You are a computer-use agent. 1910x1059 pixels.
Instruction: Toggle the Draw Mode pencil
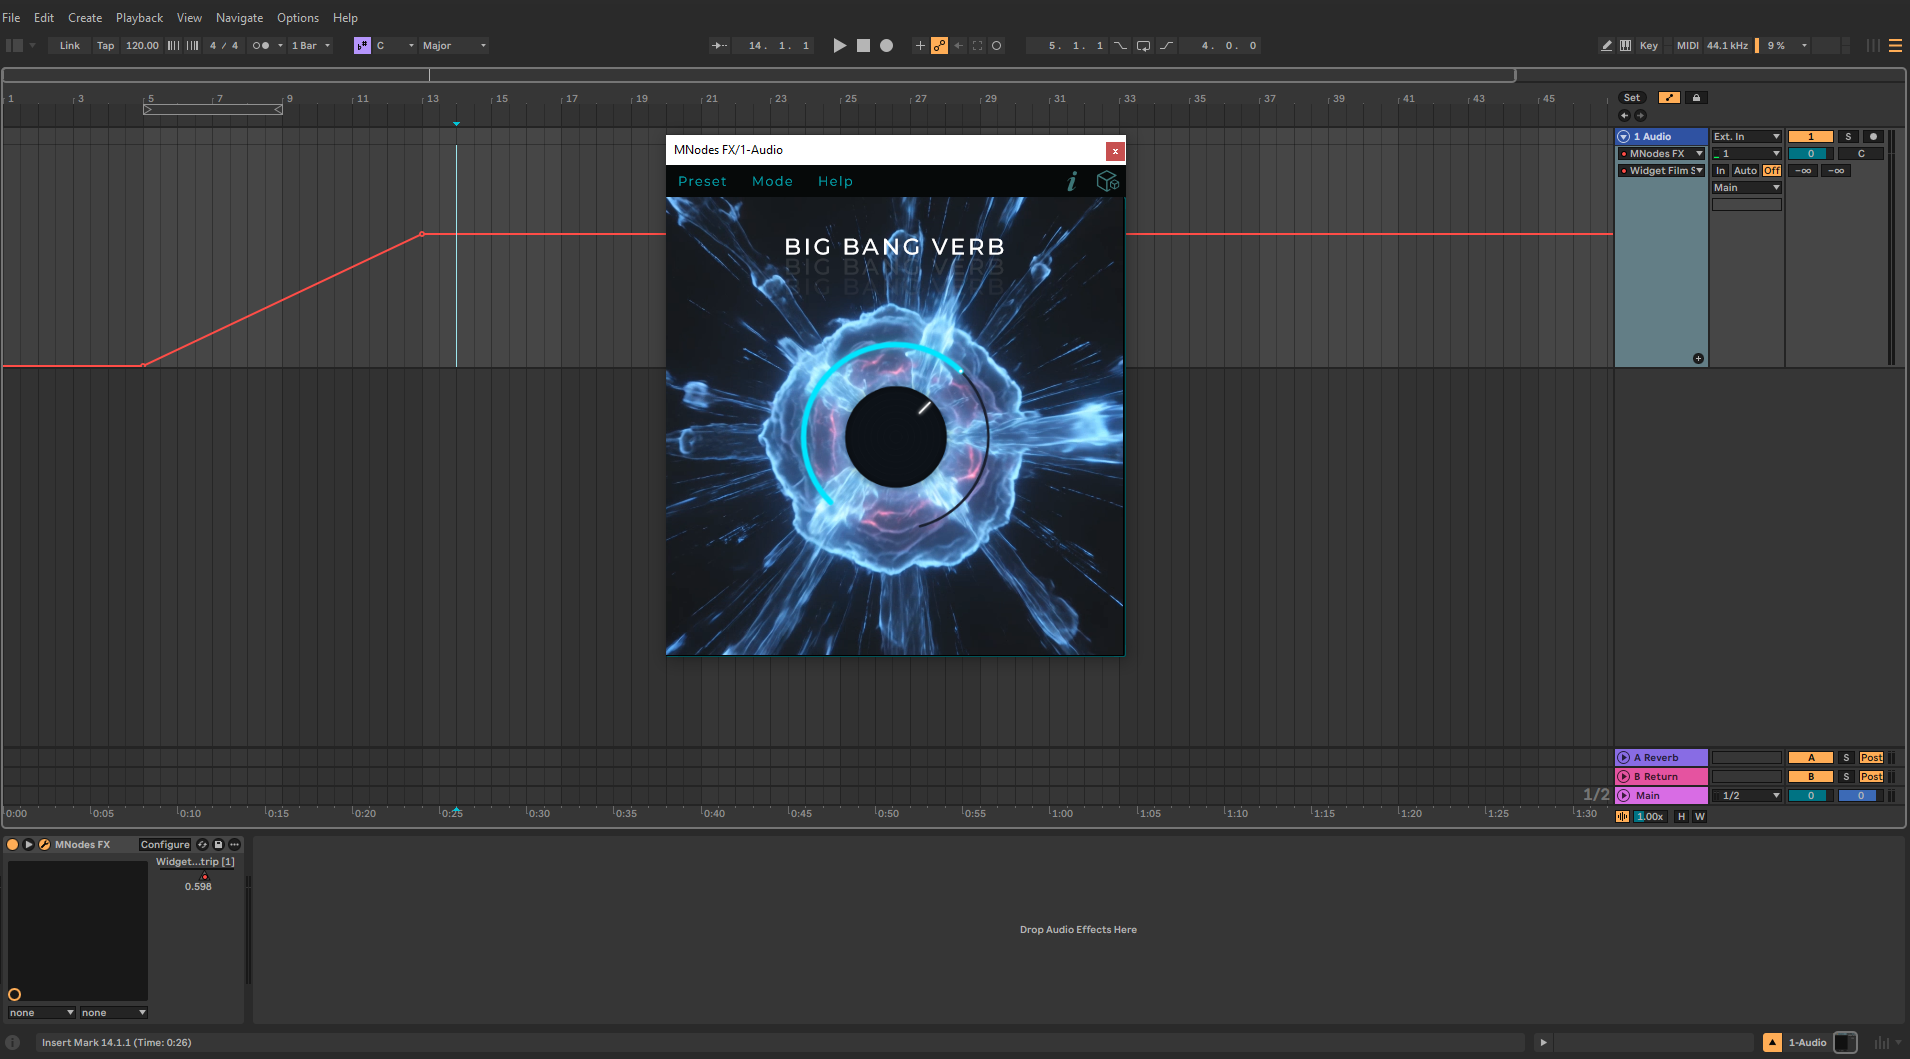pyautogui.click(x=1606, y=46)
